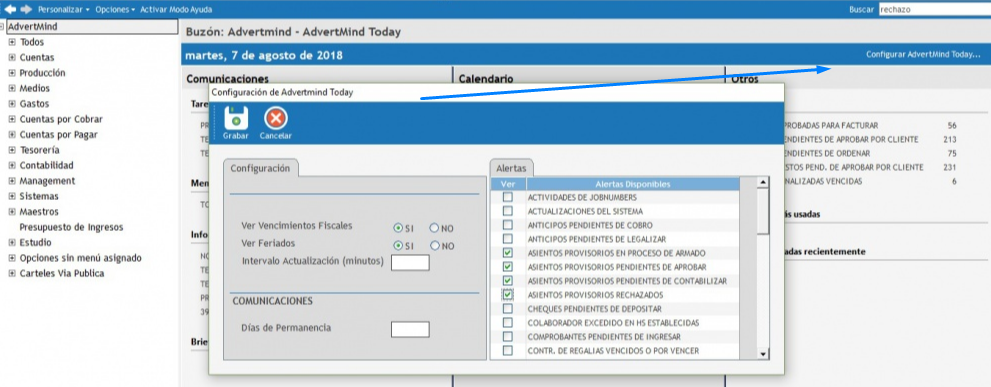
Task: Click the back navigation arrow
Action: point(10,9)
